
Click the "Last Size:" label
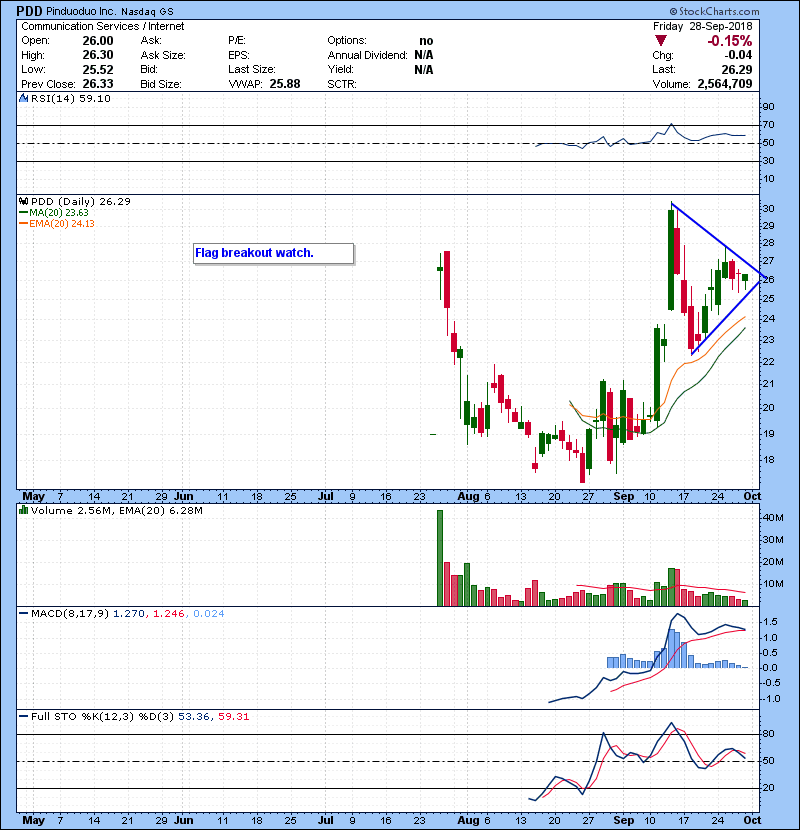pos(252,69)
